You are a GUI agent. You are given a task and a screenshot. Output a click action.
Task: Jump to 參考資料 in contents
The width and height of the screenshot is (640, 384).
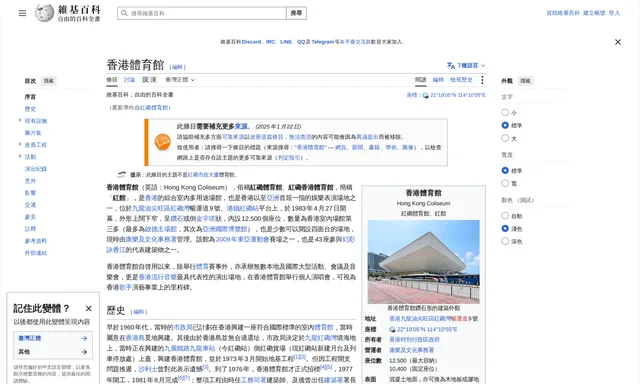coord(36,241)
